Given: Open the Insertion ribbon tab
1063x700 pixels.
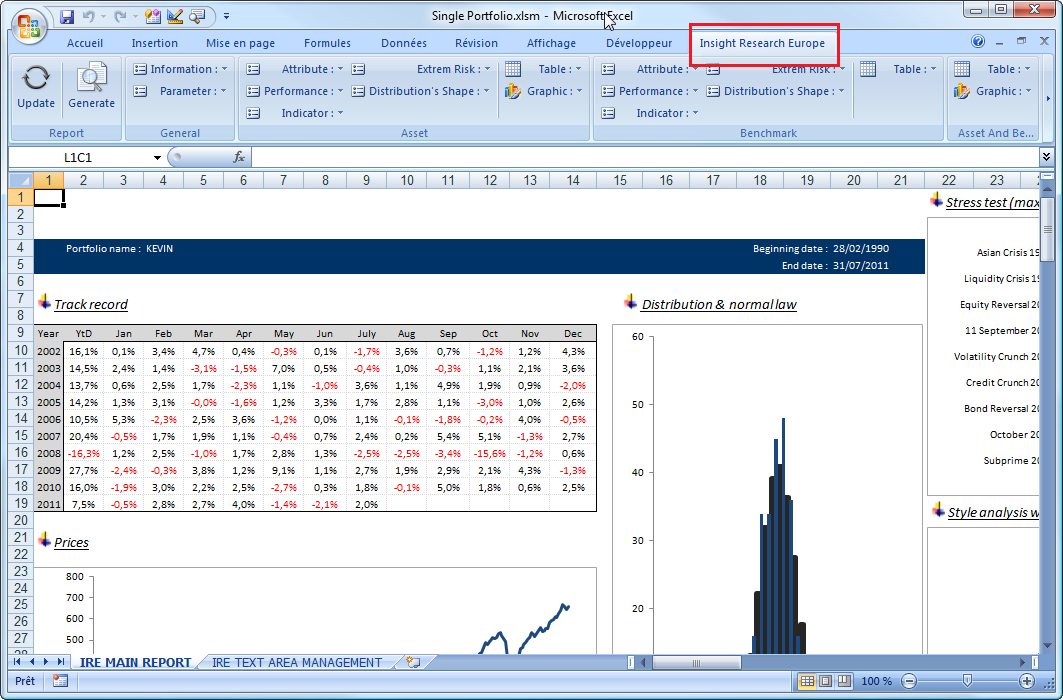Looking at the screenshot, I should point(155,43).
